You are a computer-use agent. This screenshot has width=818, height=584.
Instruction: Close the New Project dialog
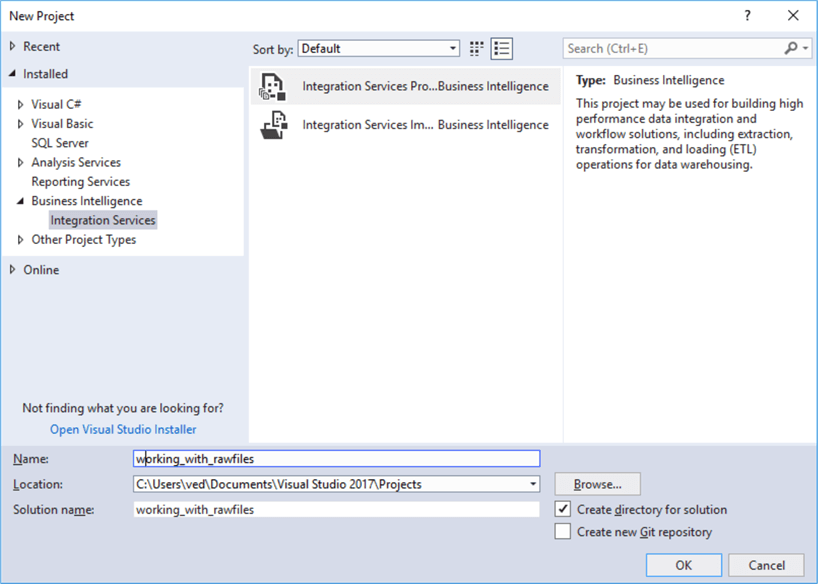793,16
